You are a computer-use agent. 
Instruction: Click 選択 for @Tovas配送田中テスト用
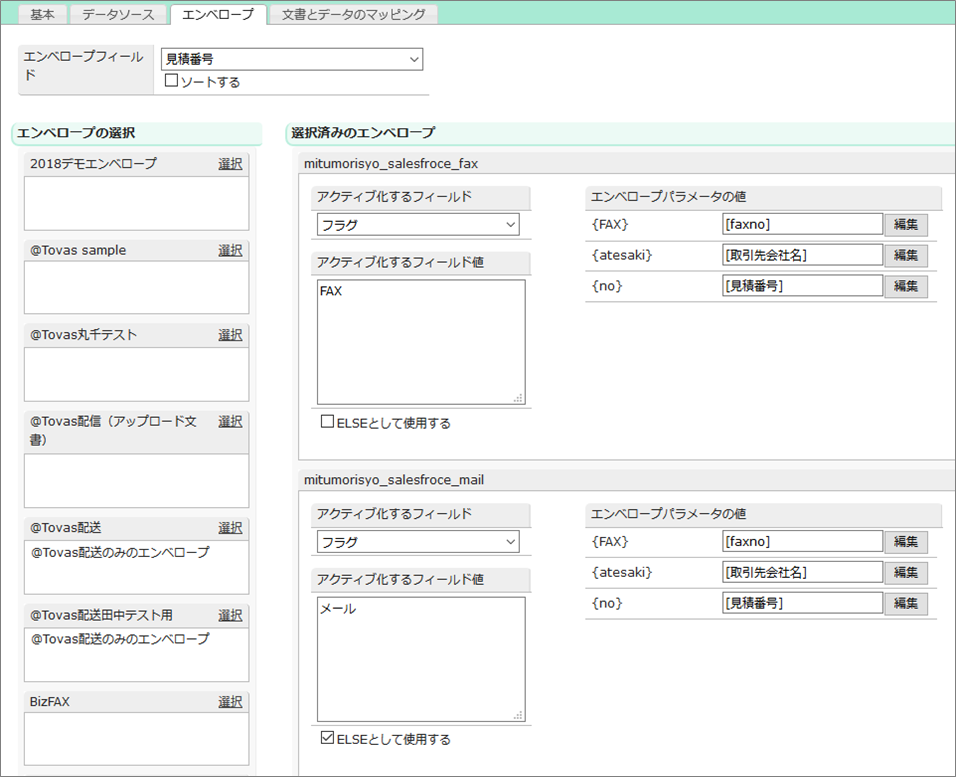click(x=230, y=615)
